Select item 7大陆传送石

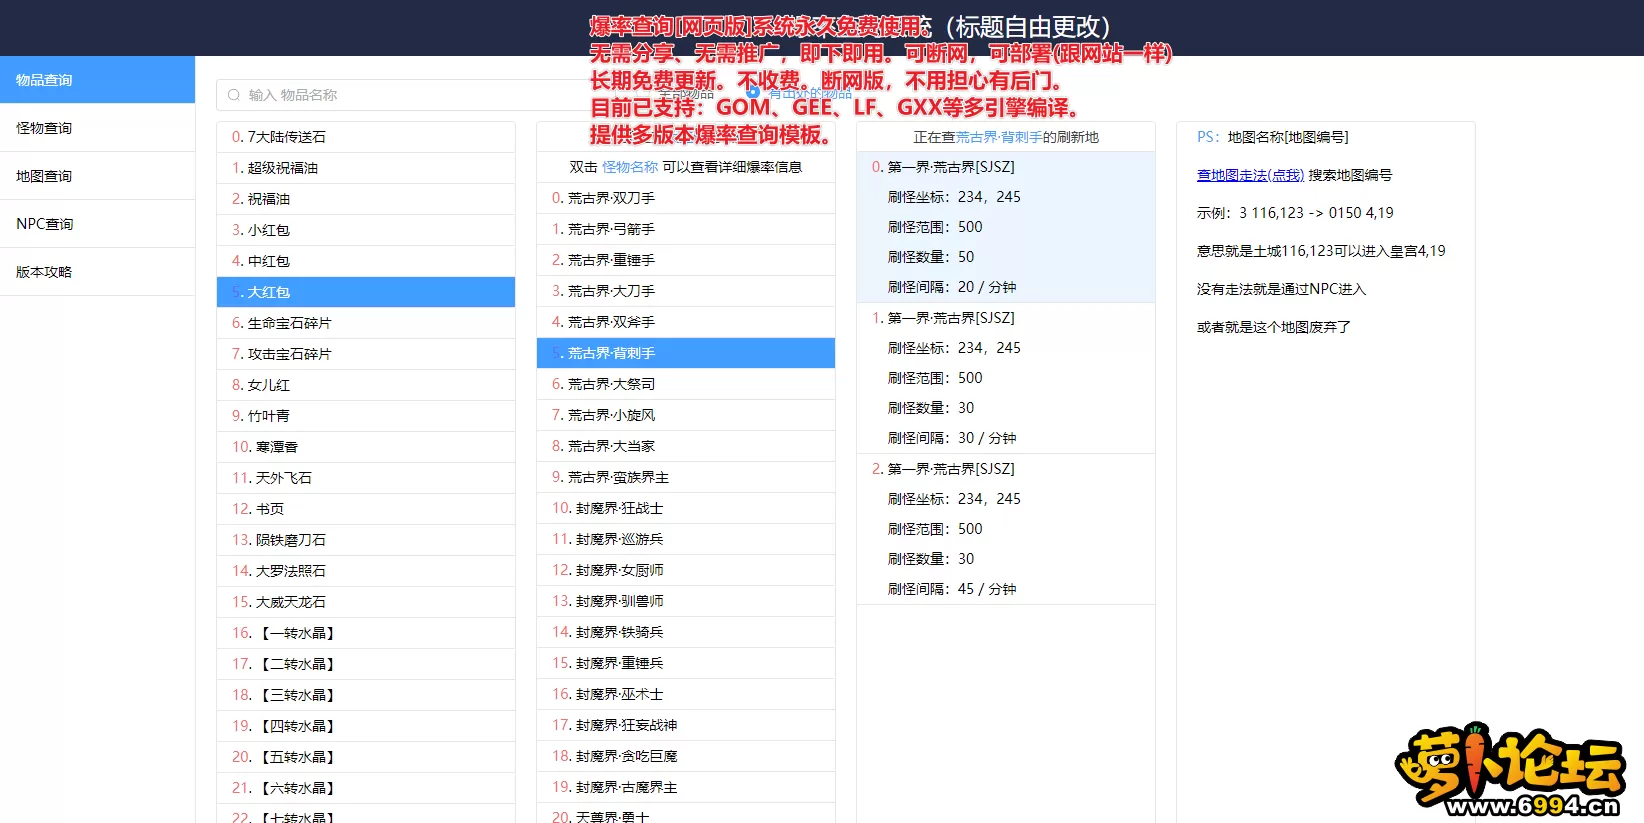366,137
